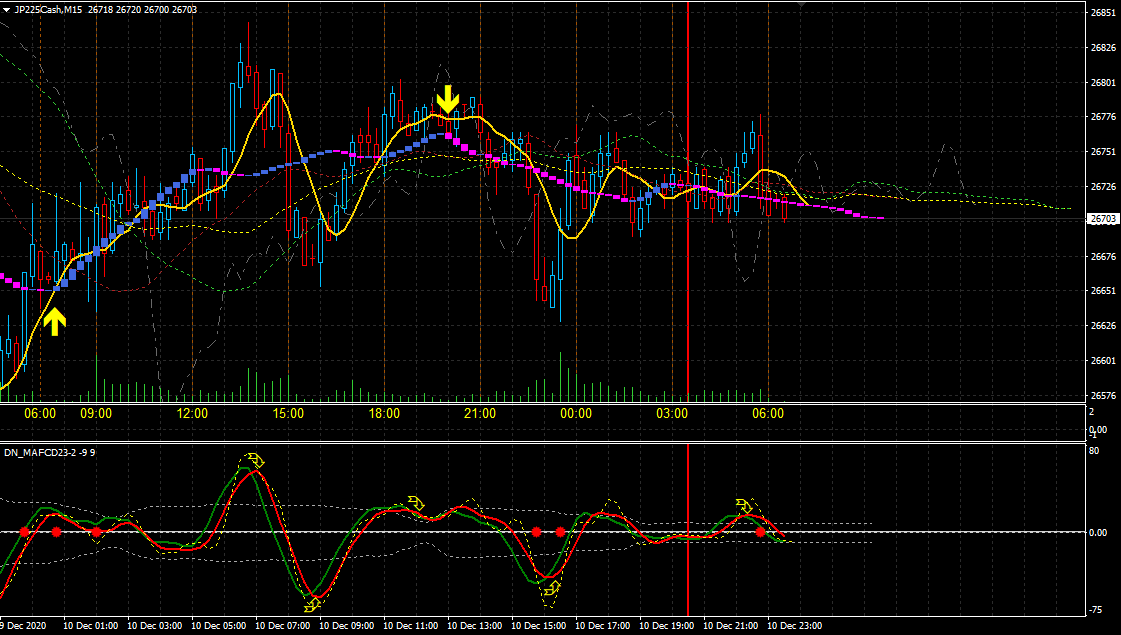Click price scale value 26676

coord(1103,256)
